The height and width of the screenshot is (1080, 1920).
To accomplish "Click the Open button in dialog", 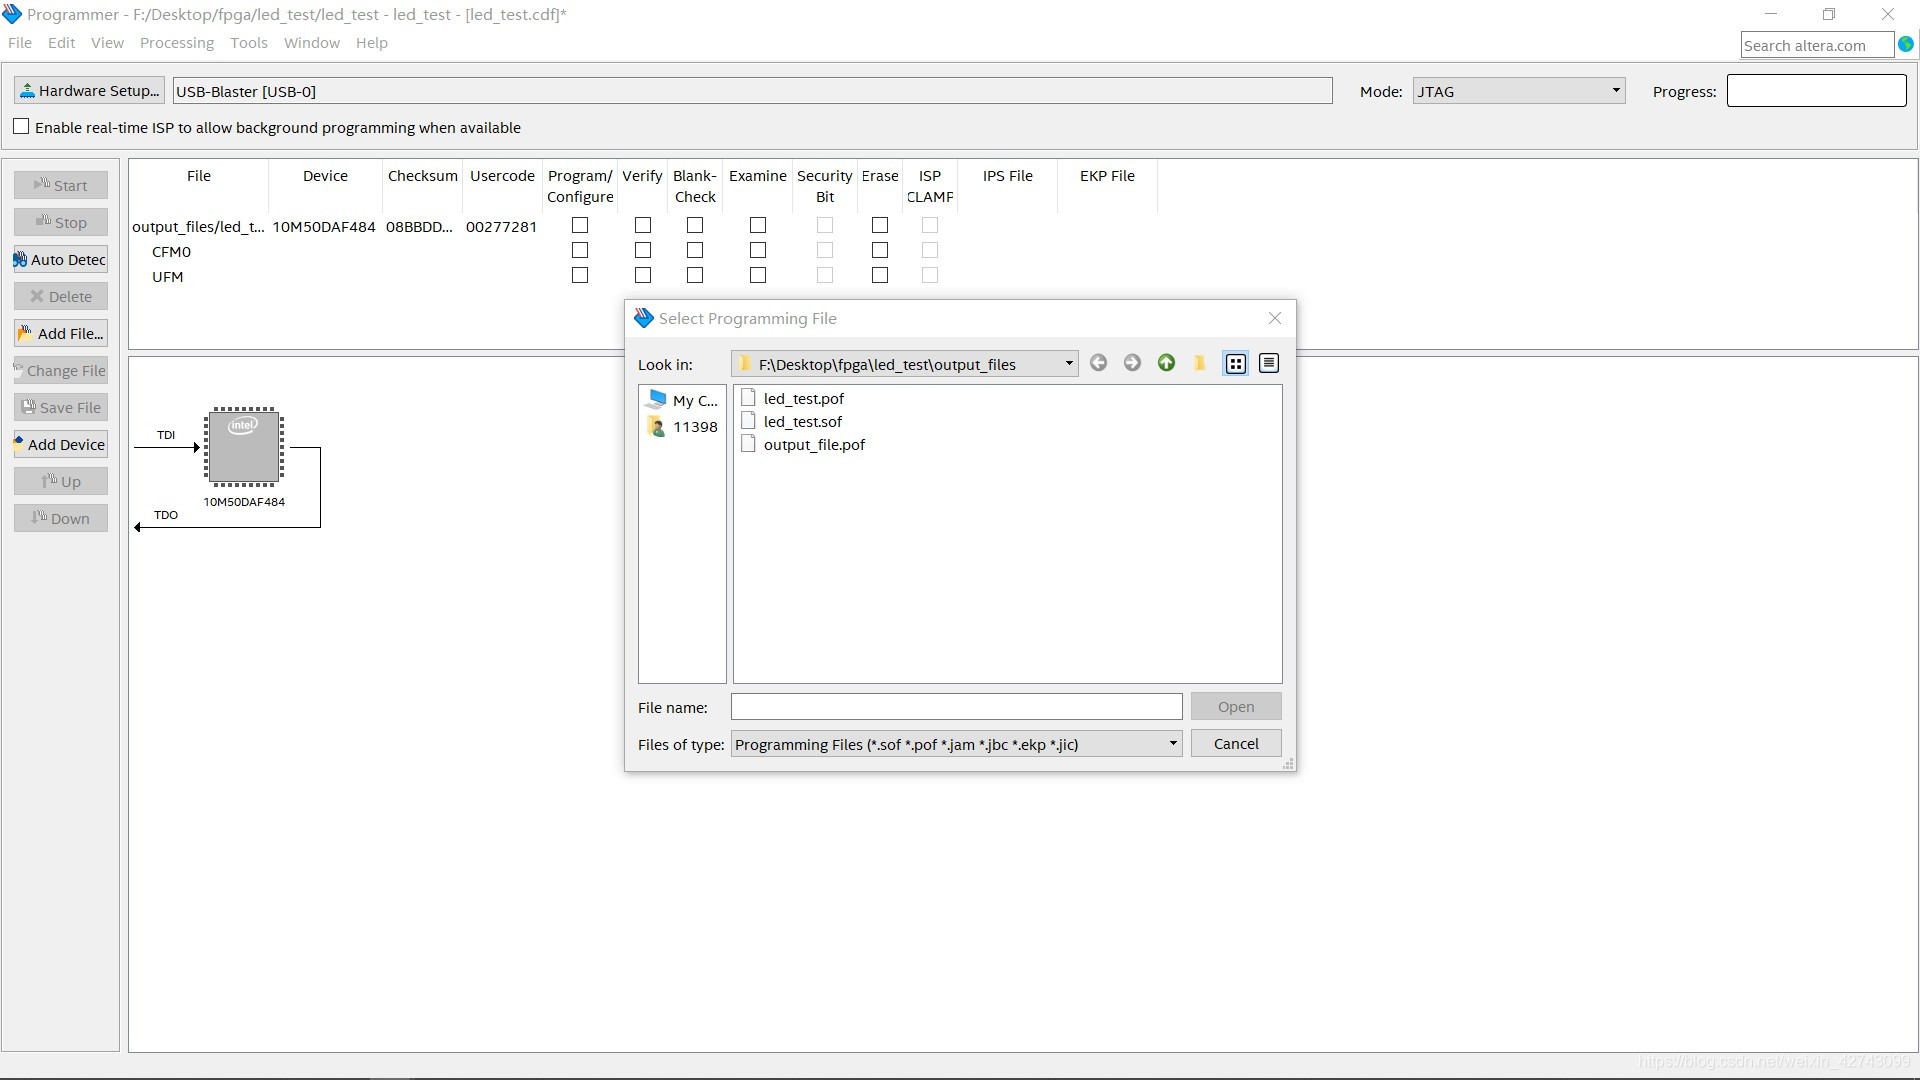I will 1236,706.
